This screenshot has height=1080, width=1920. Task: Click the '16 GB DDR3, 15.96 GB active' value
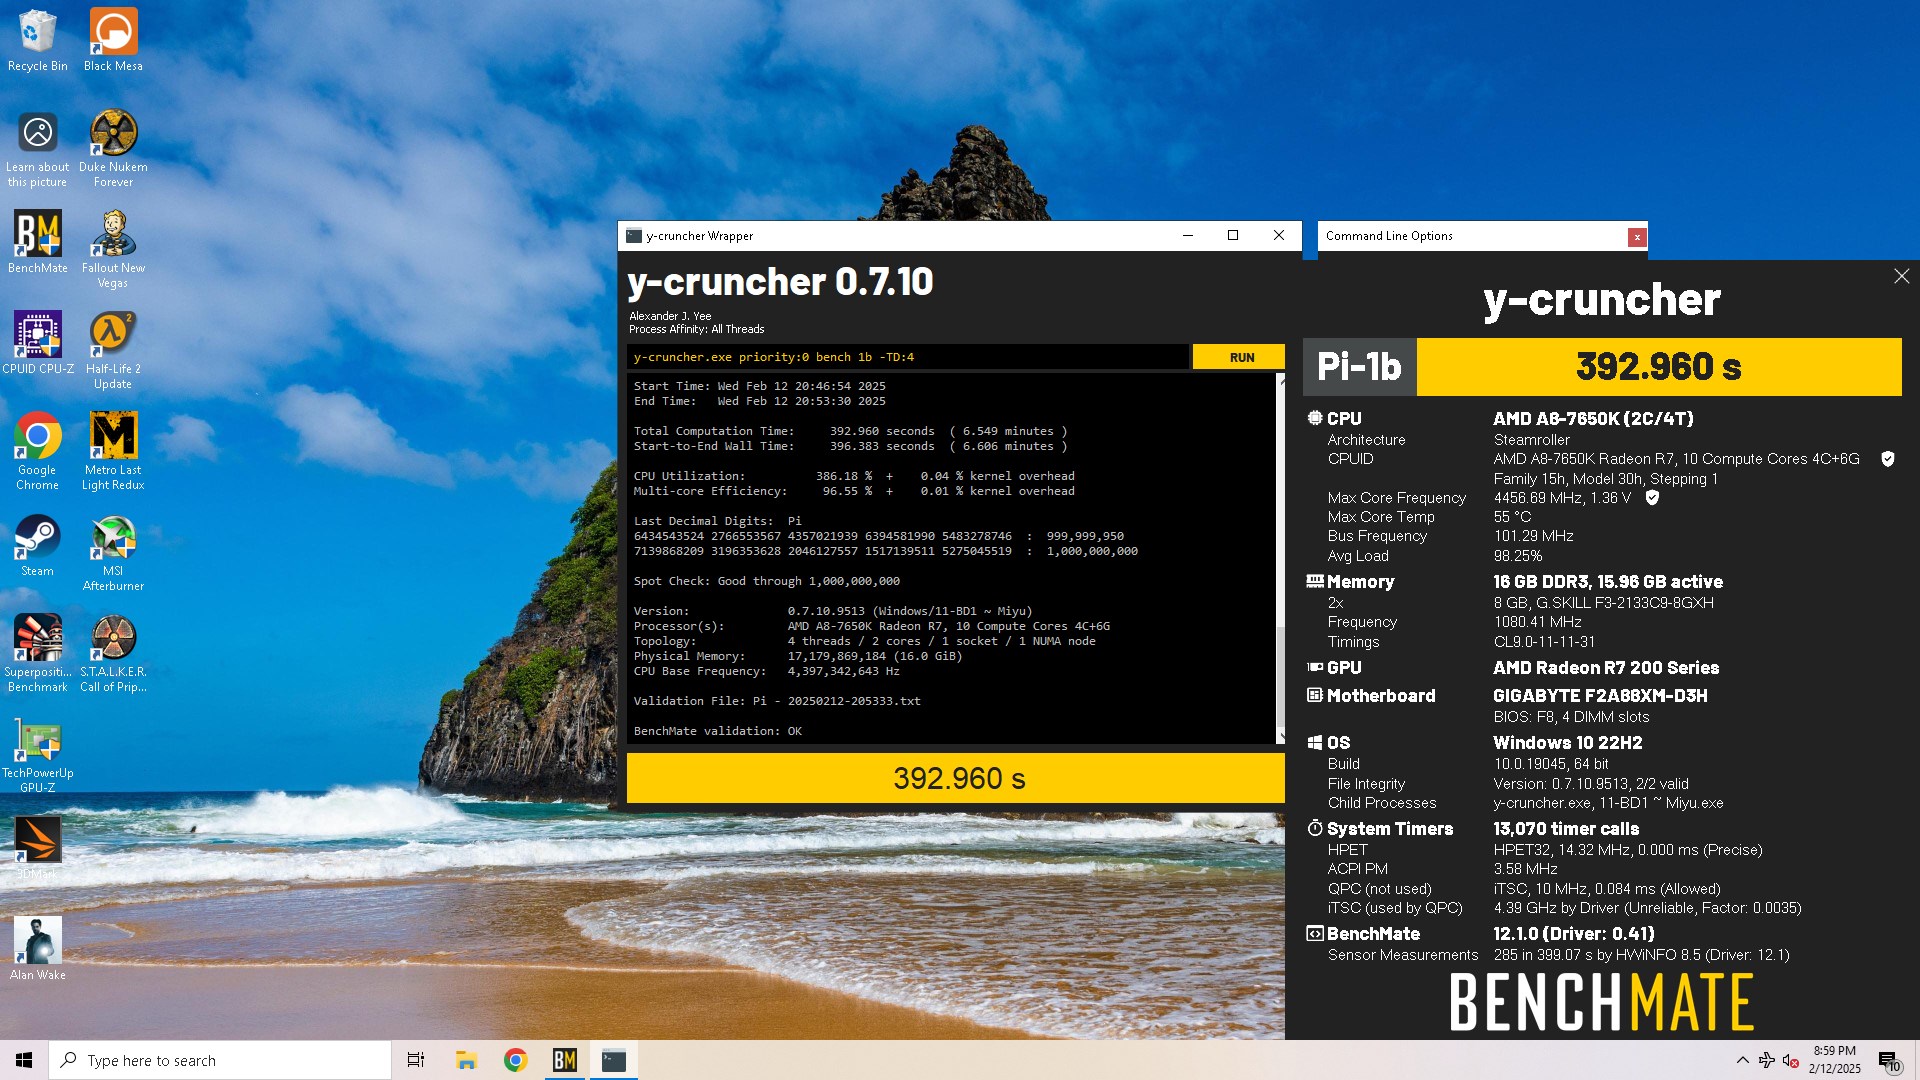click(x=1608, y=582)
